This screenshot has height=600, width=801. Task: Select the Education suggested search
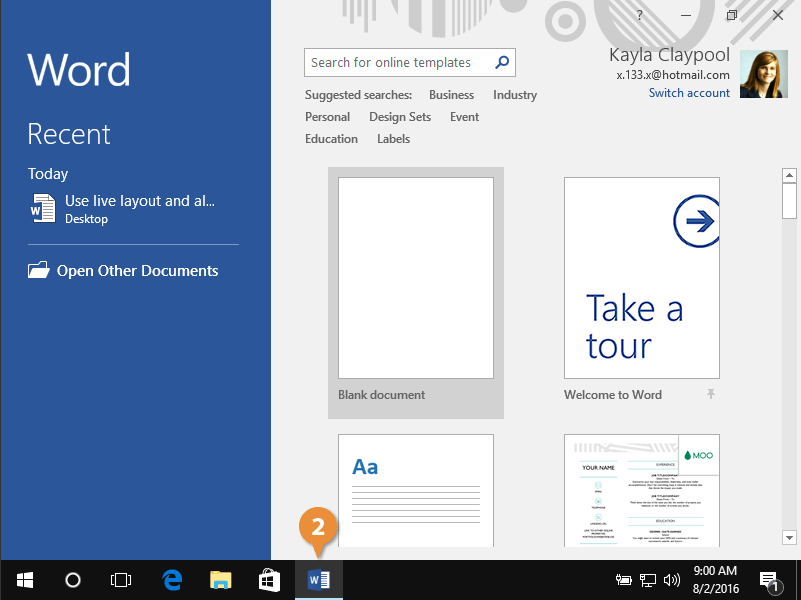coord(331,139)
